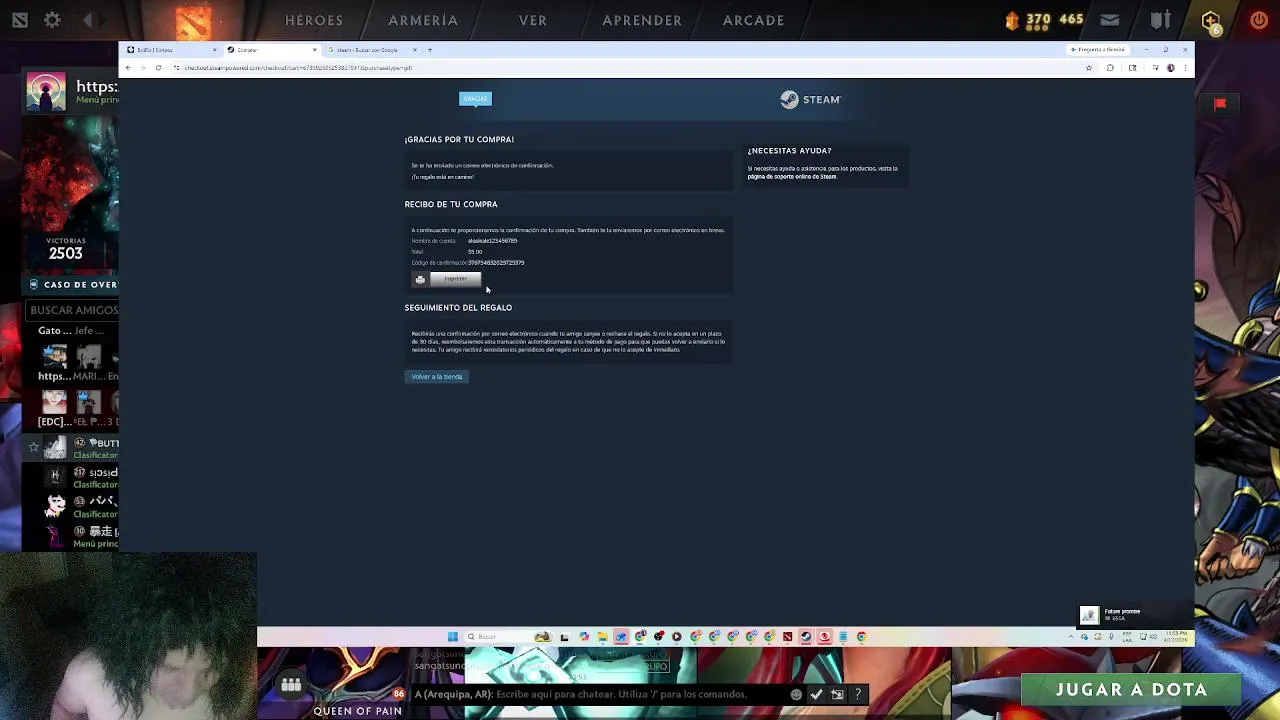Screen dimensions: 1280x720
Task: Open the Dota party group icon
Action: (291, 685)
